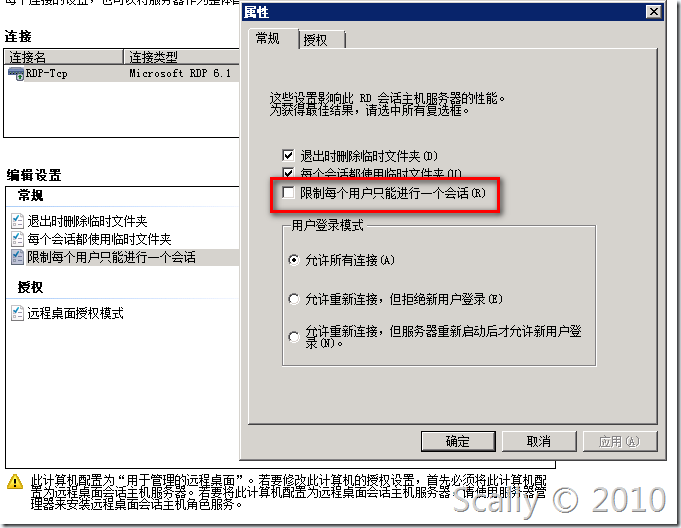
Task: Click the 取消 button
Action: coord(539,442)
